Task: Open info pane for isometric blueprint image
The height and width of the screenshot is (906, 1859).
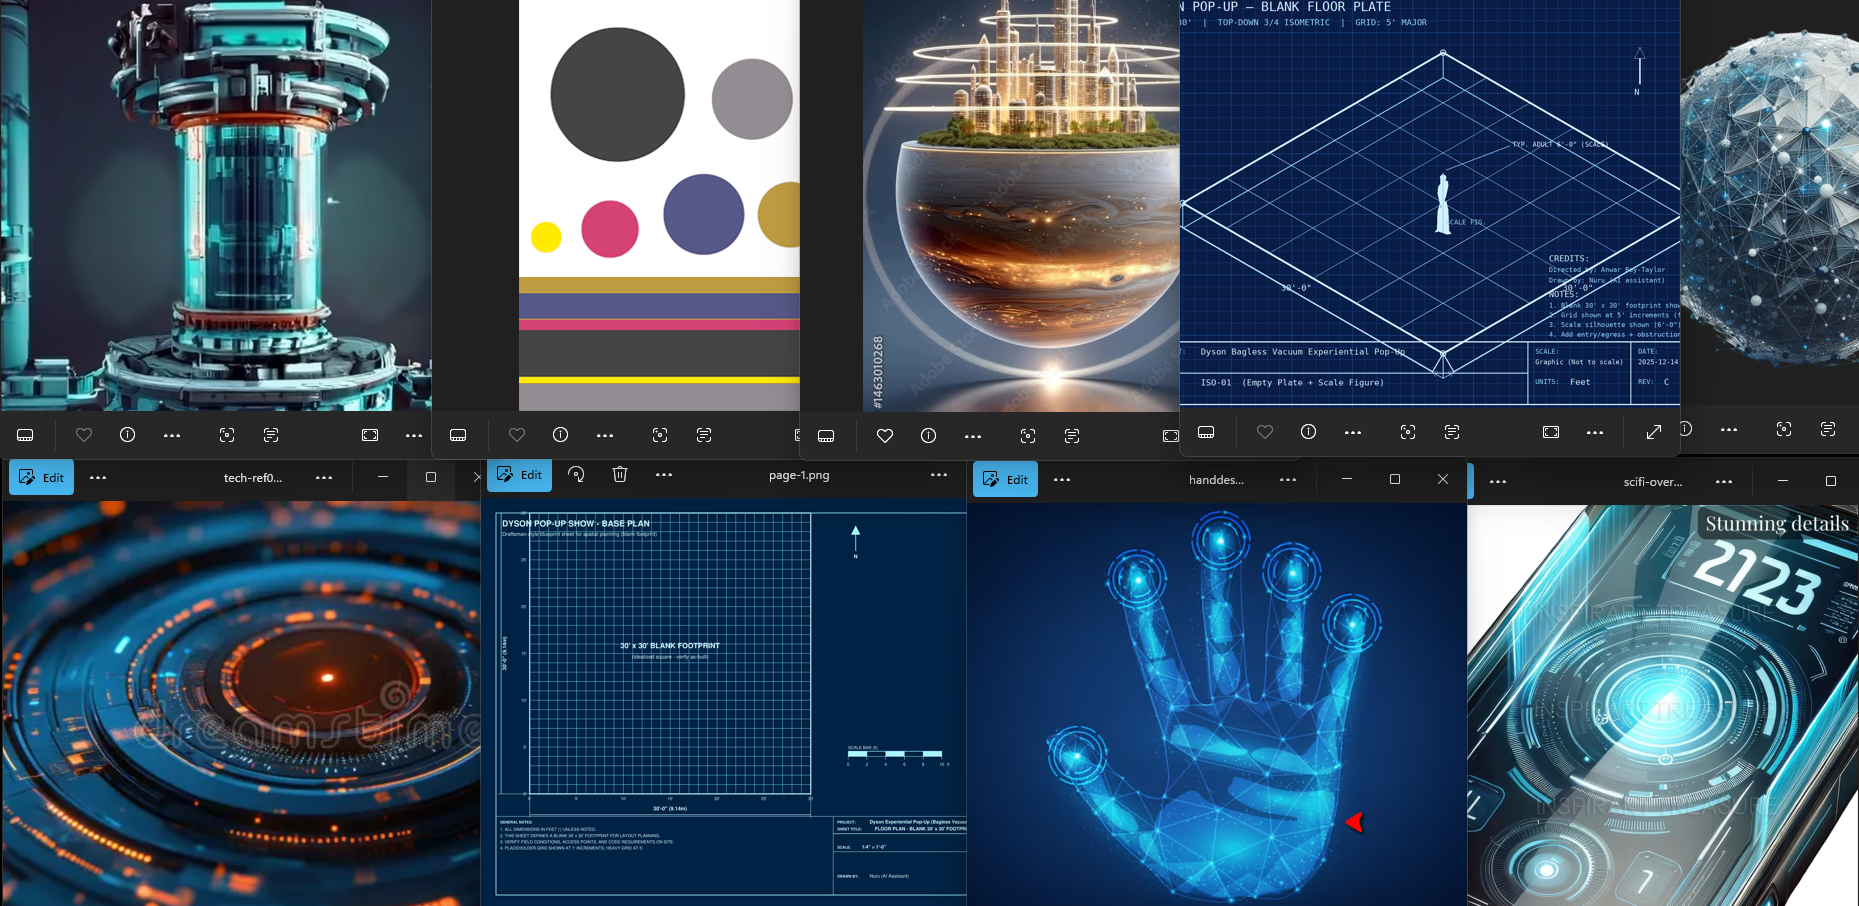Action: pyautogui.click(x=1309, y=432)
